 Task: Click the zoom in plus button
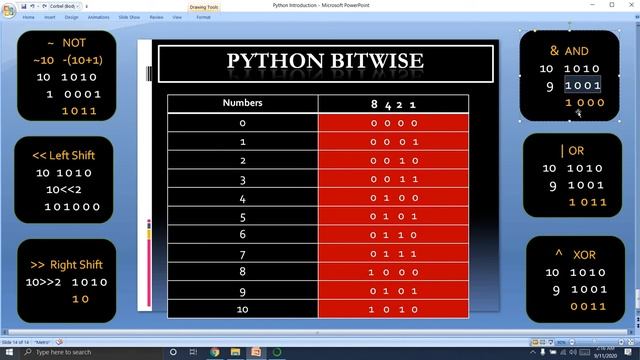(621, 342)
